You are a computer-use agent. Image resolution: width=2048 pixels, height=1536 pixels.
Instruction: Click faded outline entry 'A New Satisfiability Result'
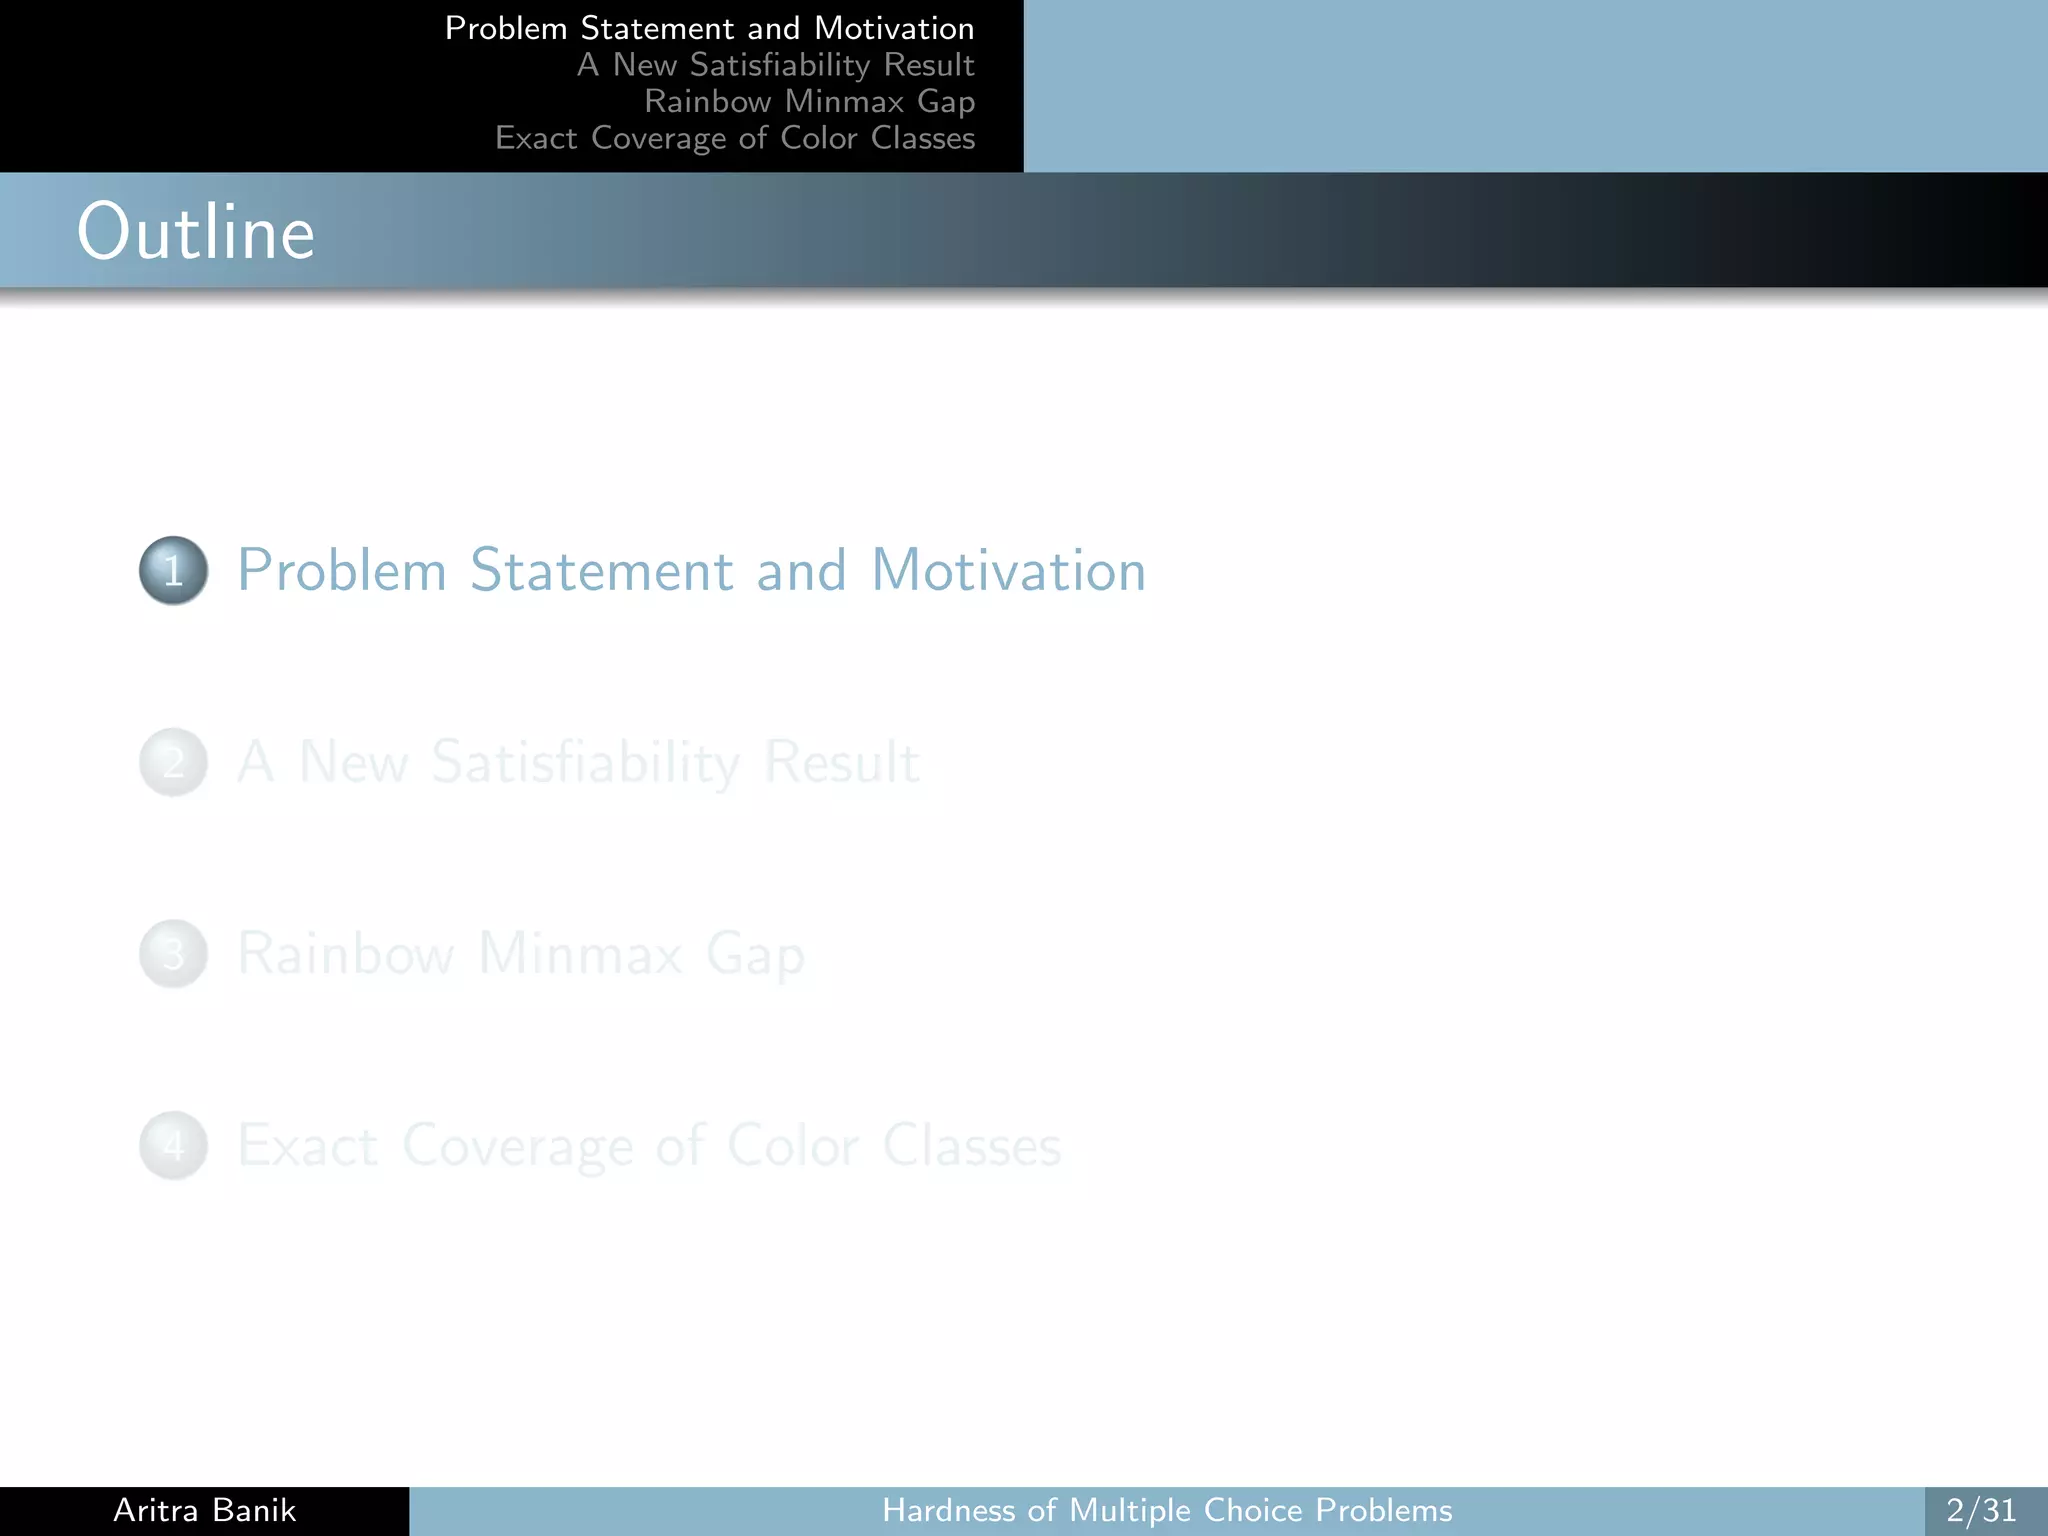point(578,762)
